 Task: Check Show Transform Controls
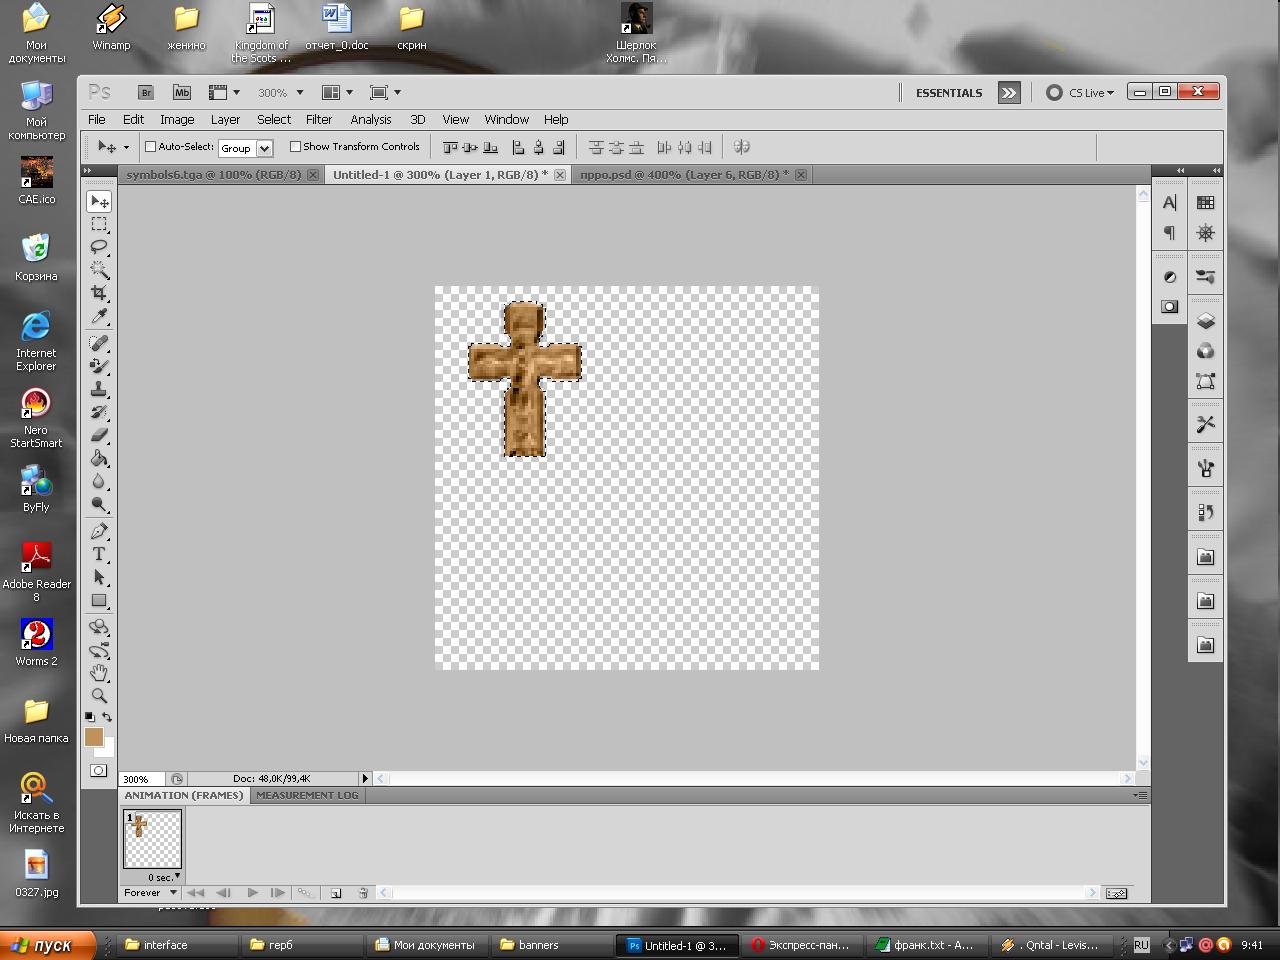[295, 147]
